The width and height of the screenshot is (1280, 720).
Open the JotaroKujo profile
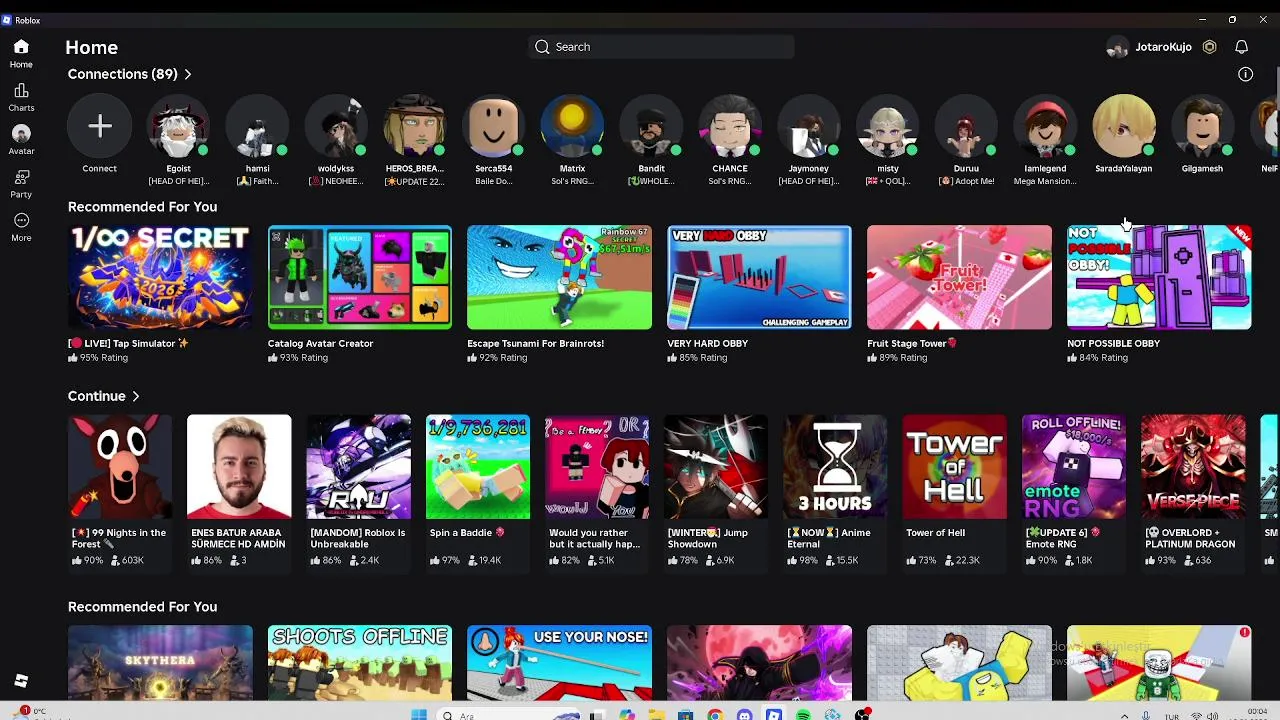[x=1149, y=47]
